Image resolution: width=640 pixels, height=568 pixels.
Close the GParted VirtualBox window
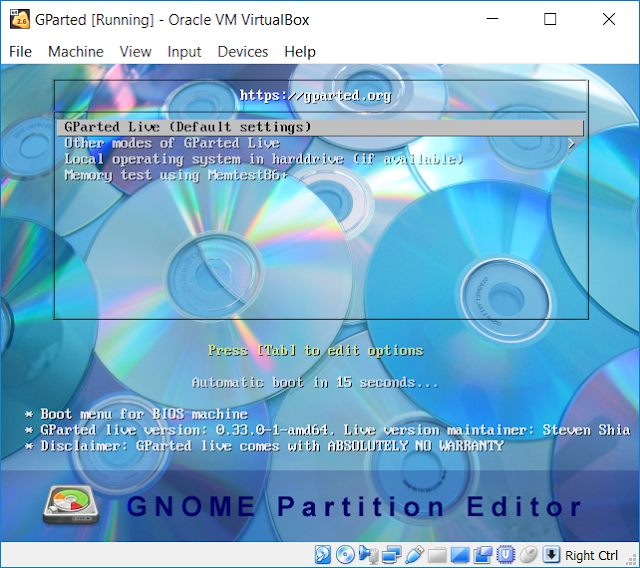(609, 19)
